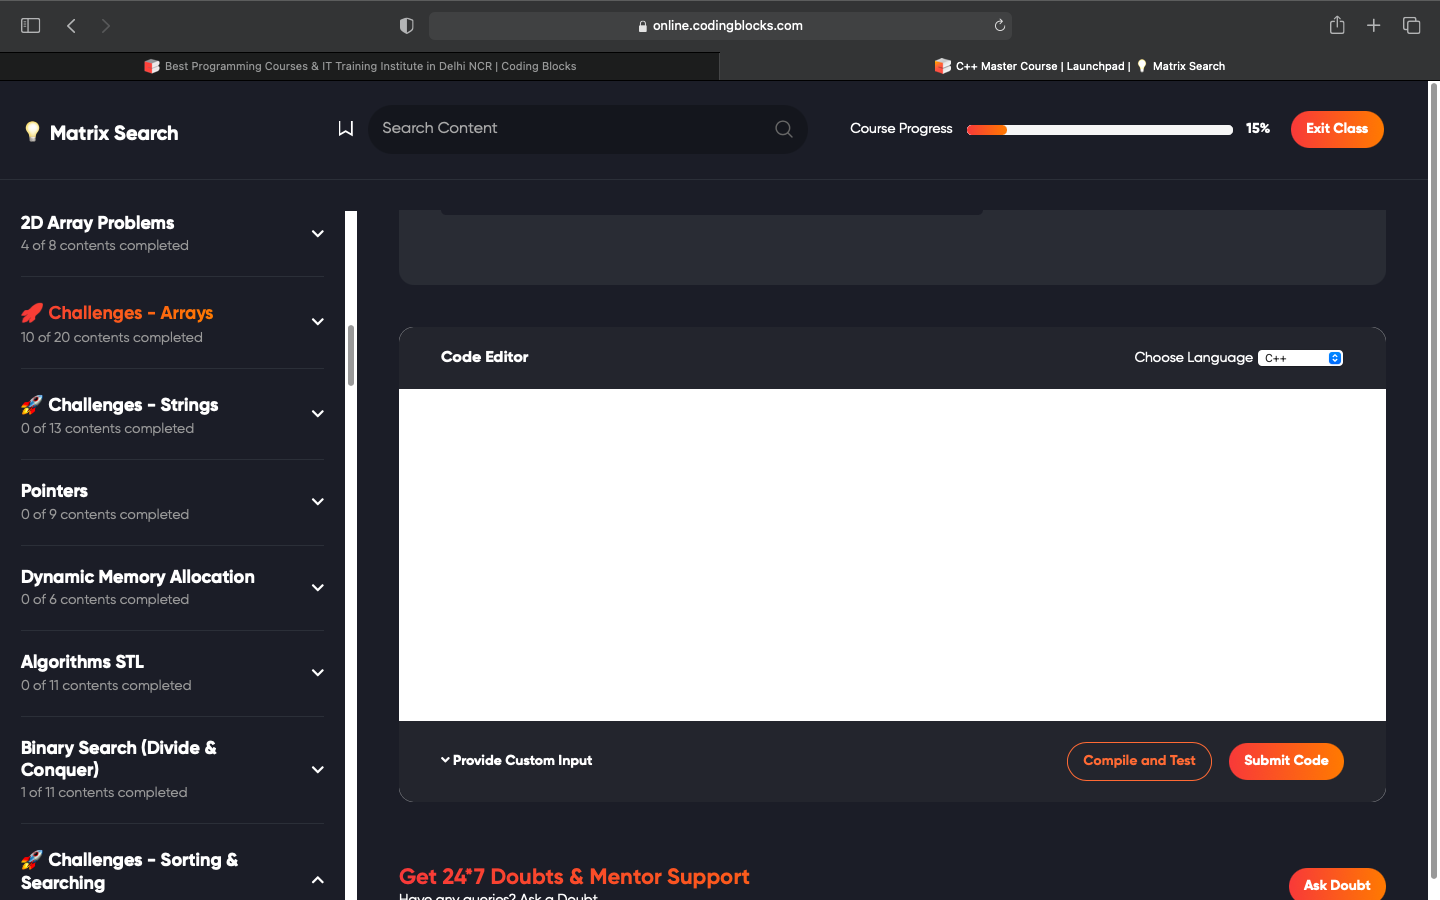
Task: Click the 15% progress label
Action: coord(1258,129)
